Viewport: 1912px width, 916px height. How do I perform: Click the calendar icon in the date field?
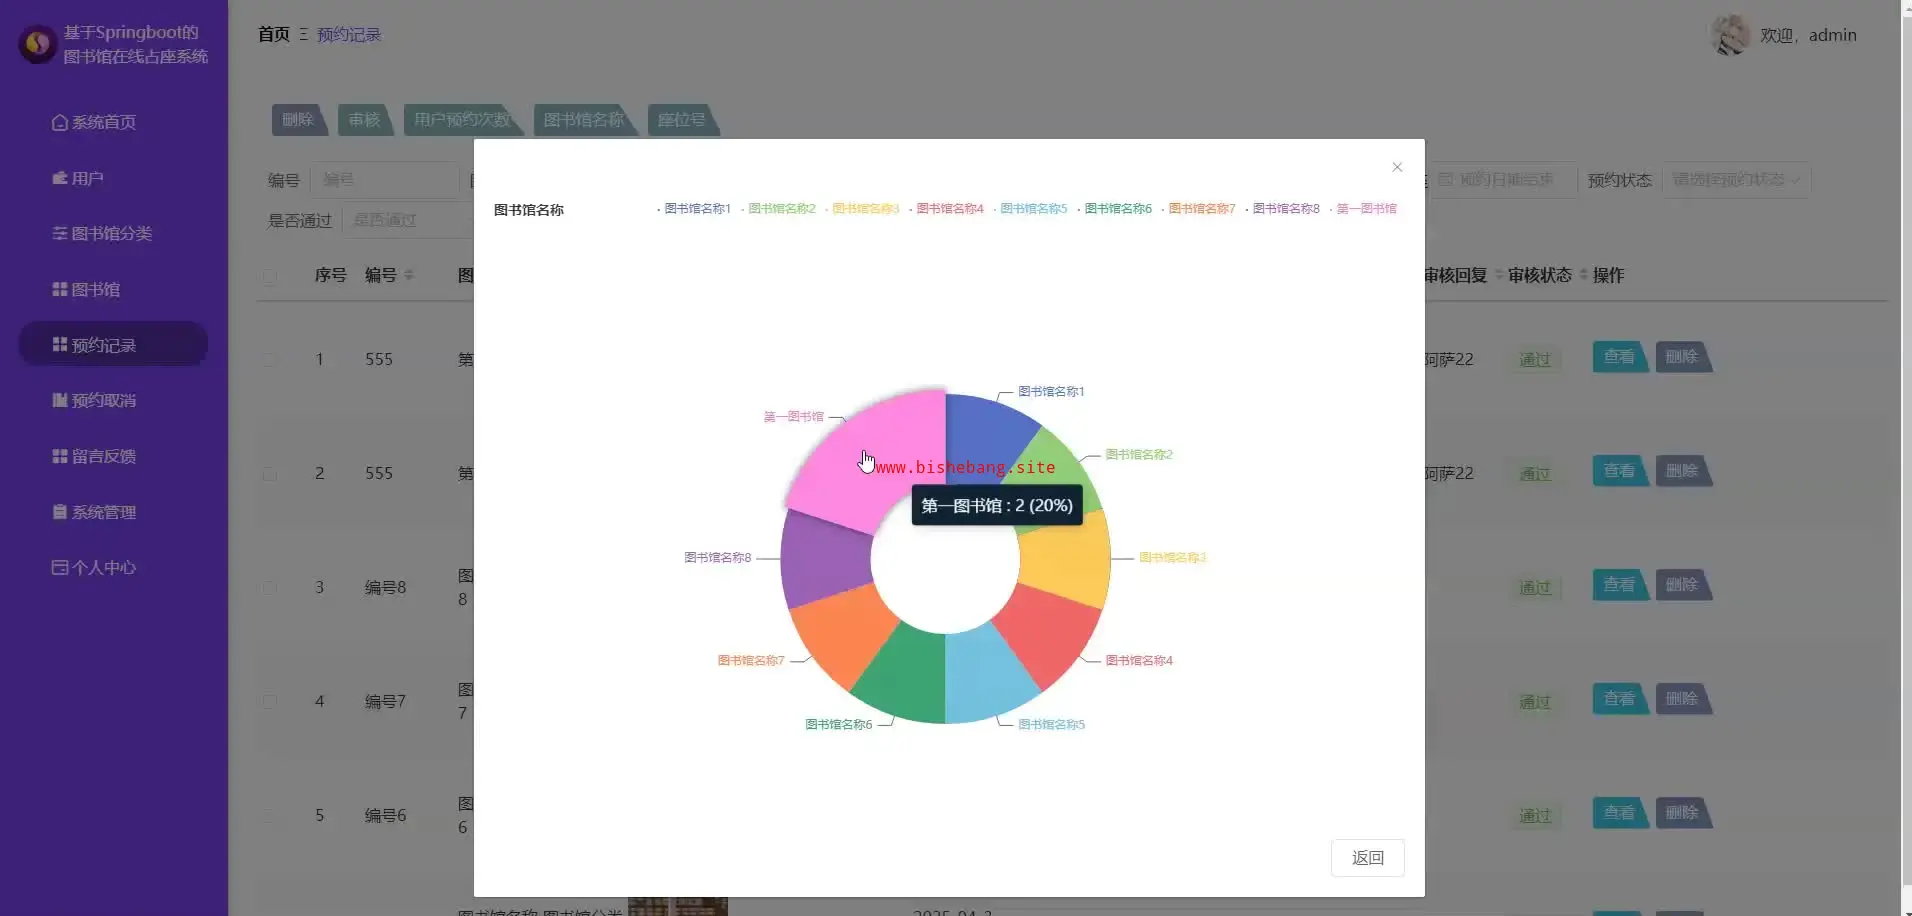1446,180
